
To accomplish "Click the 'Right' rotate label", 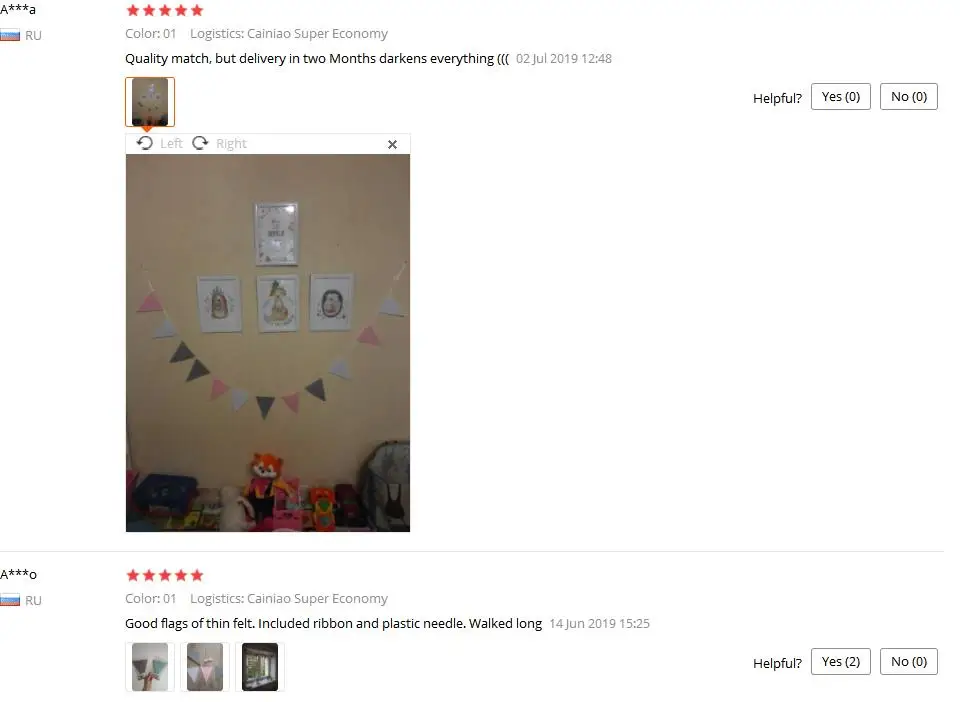I will point(231,144).
